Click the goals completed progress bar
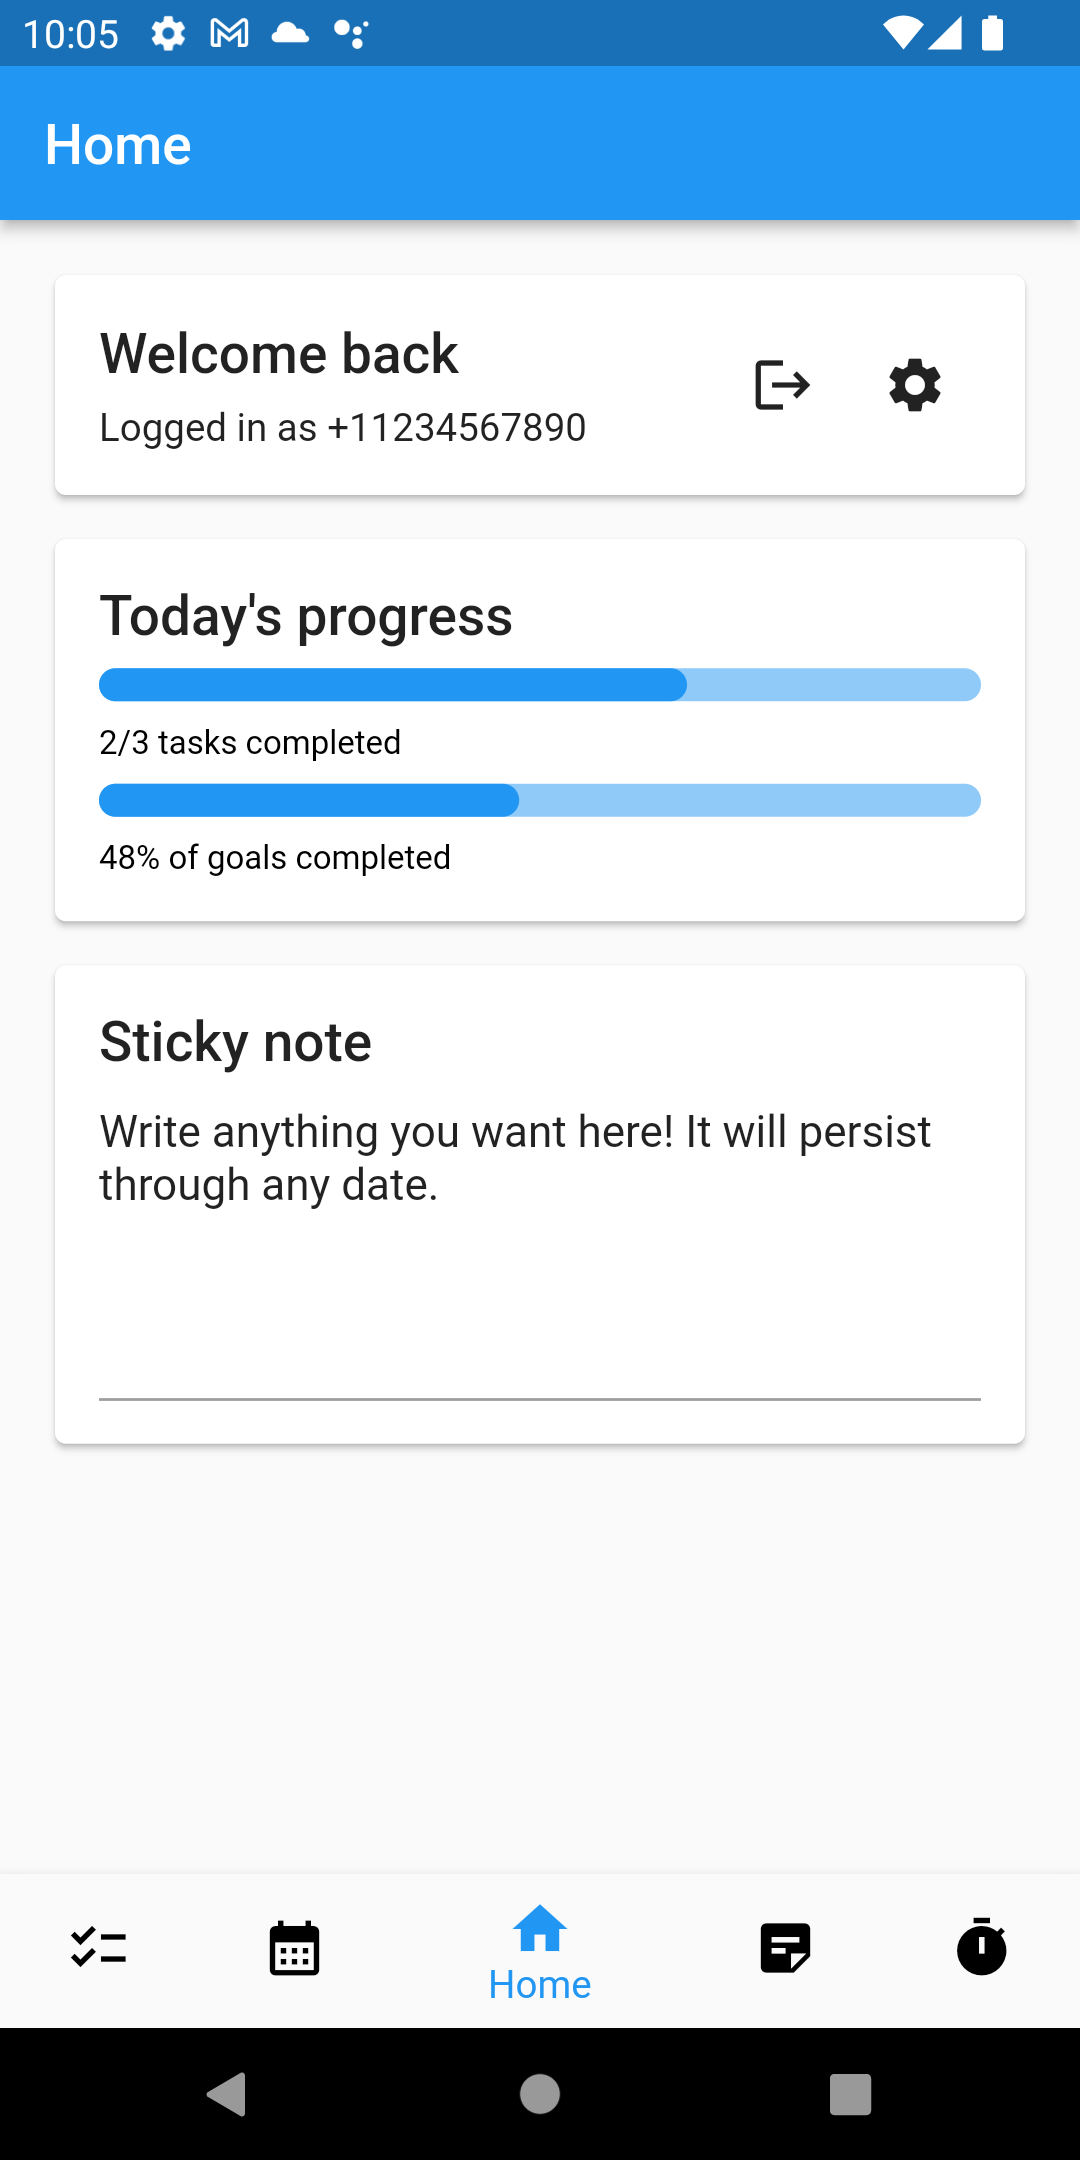 point(540,800)
